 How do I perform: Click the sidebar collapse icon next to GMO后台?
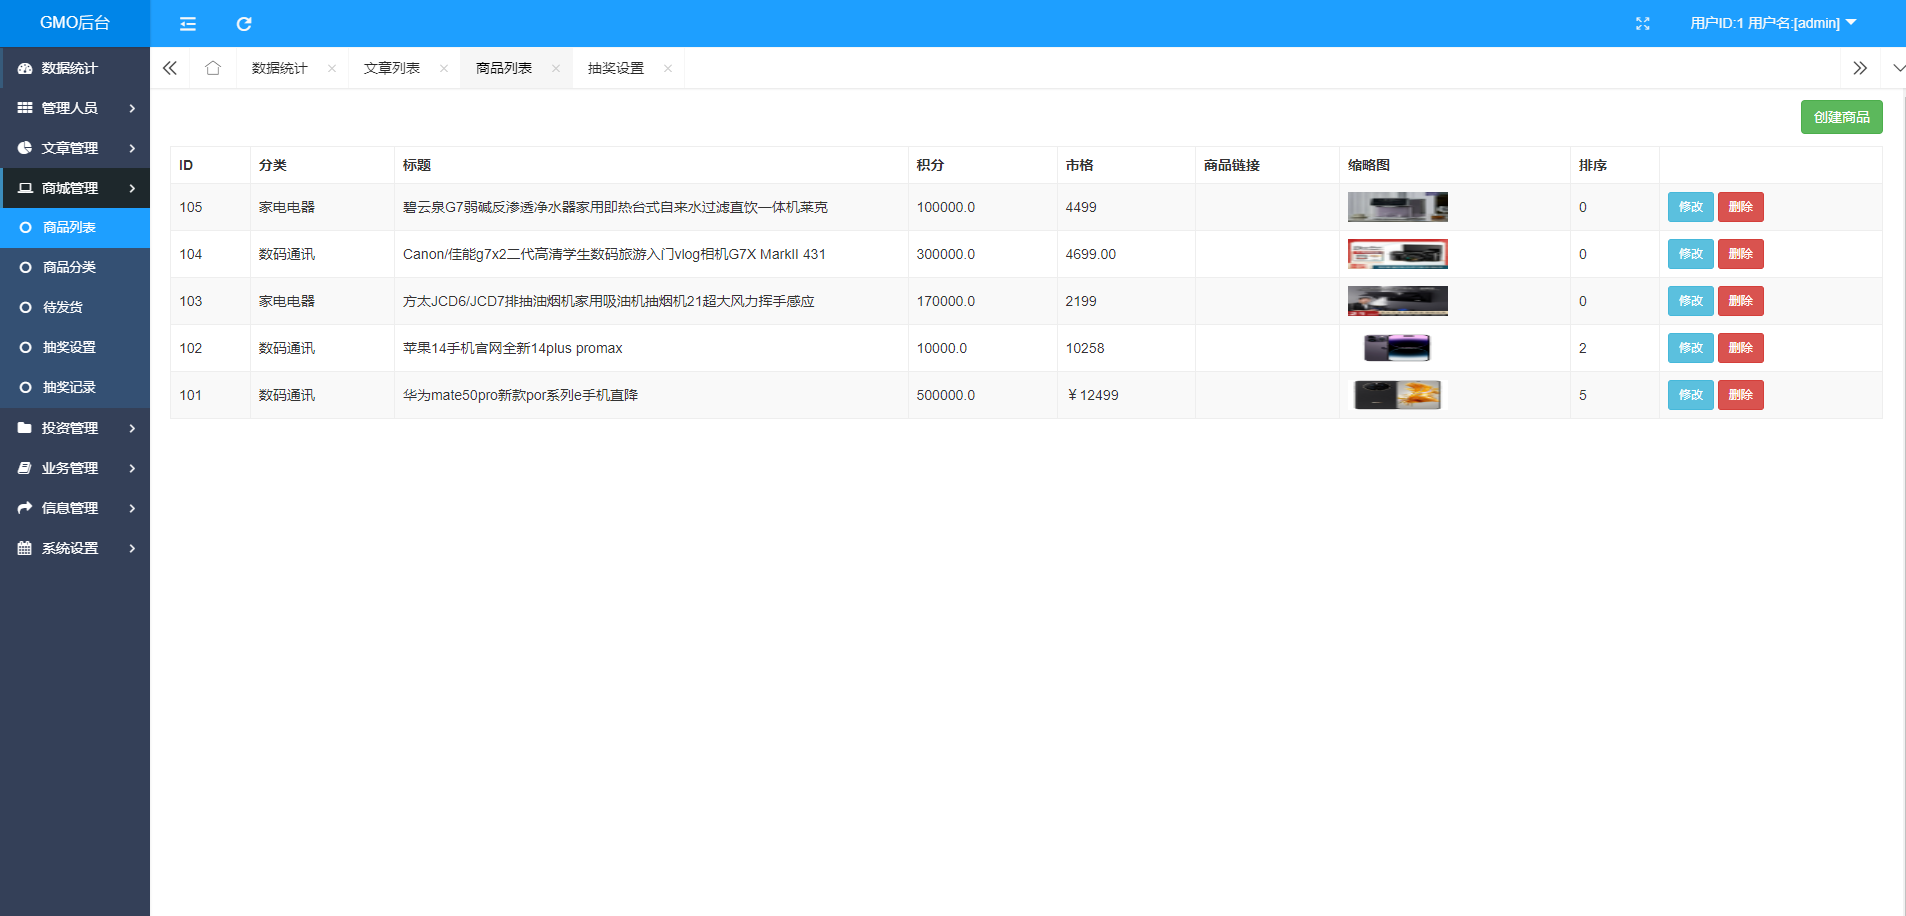187,23
